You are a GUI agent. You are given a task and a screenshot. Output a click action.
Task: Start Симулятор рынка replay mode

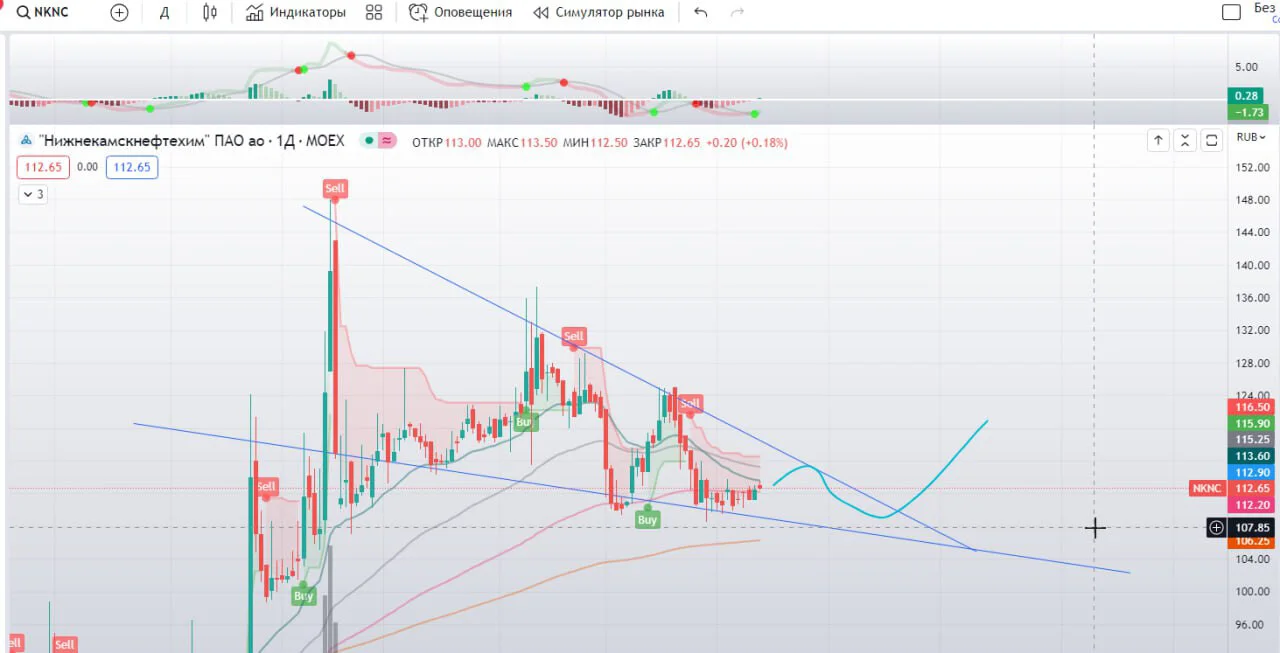tap(598, 12)
